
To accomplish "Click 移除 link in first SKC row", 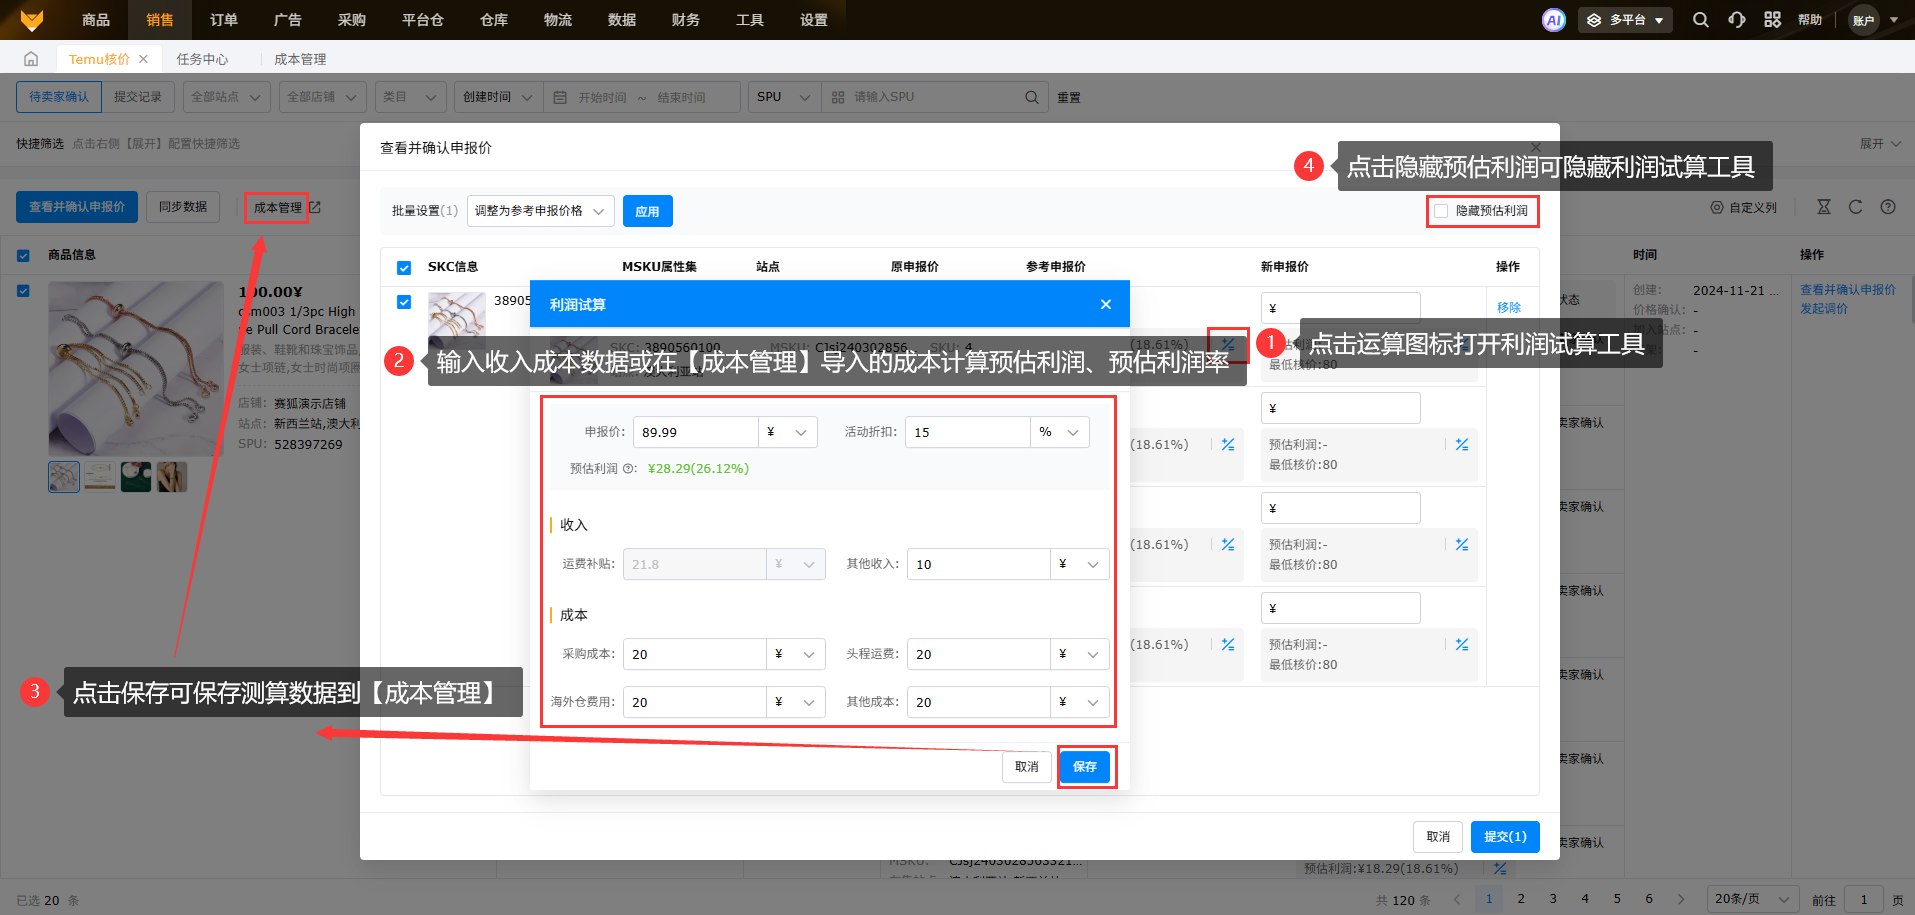I will (x=1508, y=307).
